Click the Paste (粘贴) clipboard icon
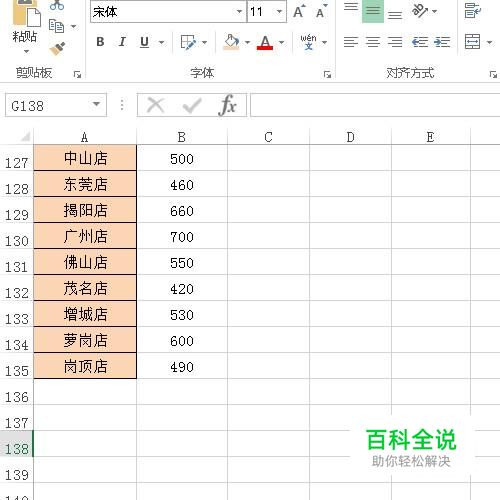 (27, 13)
